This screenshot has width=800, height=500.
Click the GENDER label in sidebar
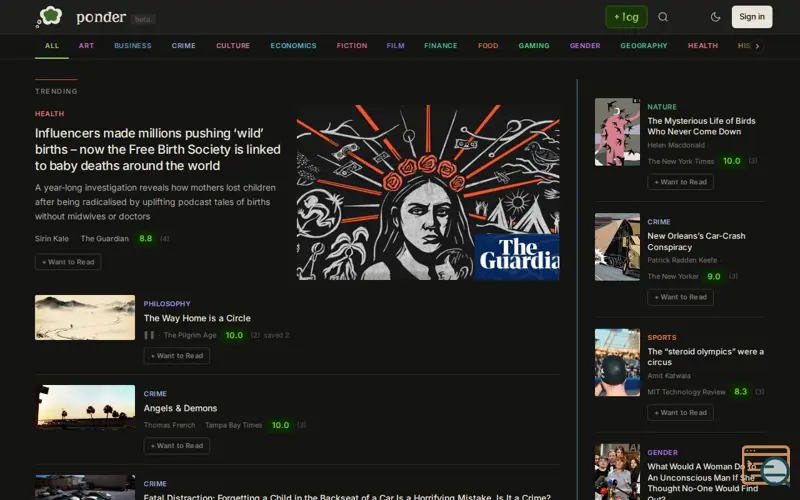662,453
